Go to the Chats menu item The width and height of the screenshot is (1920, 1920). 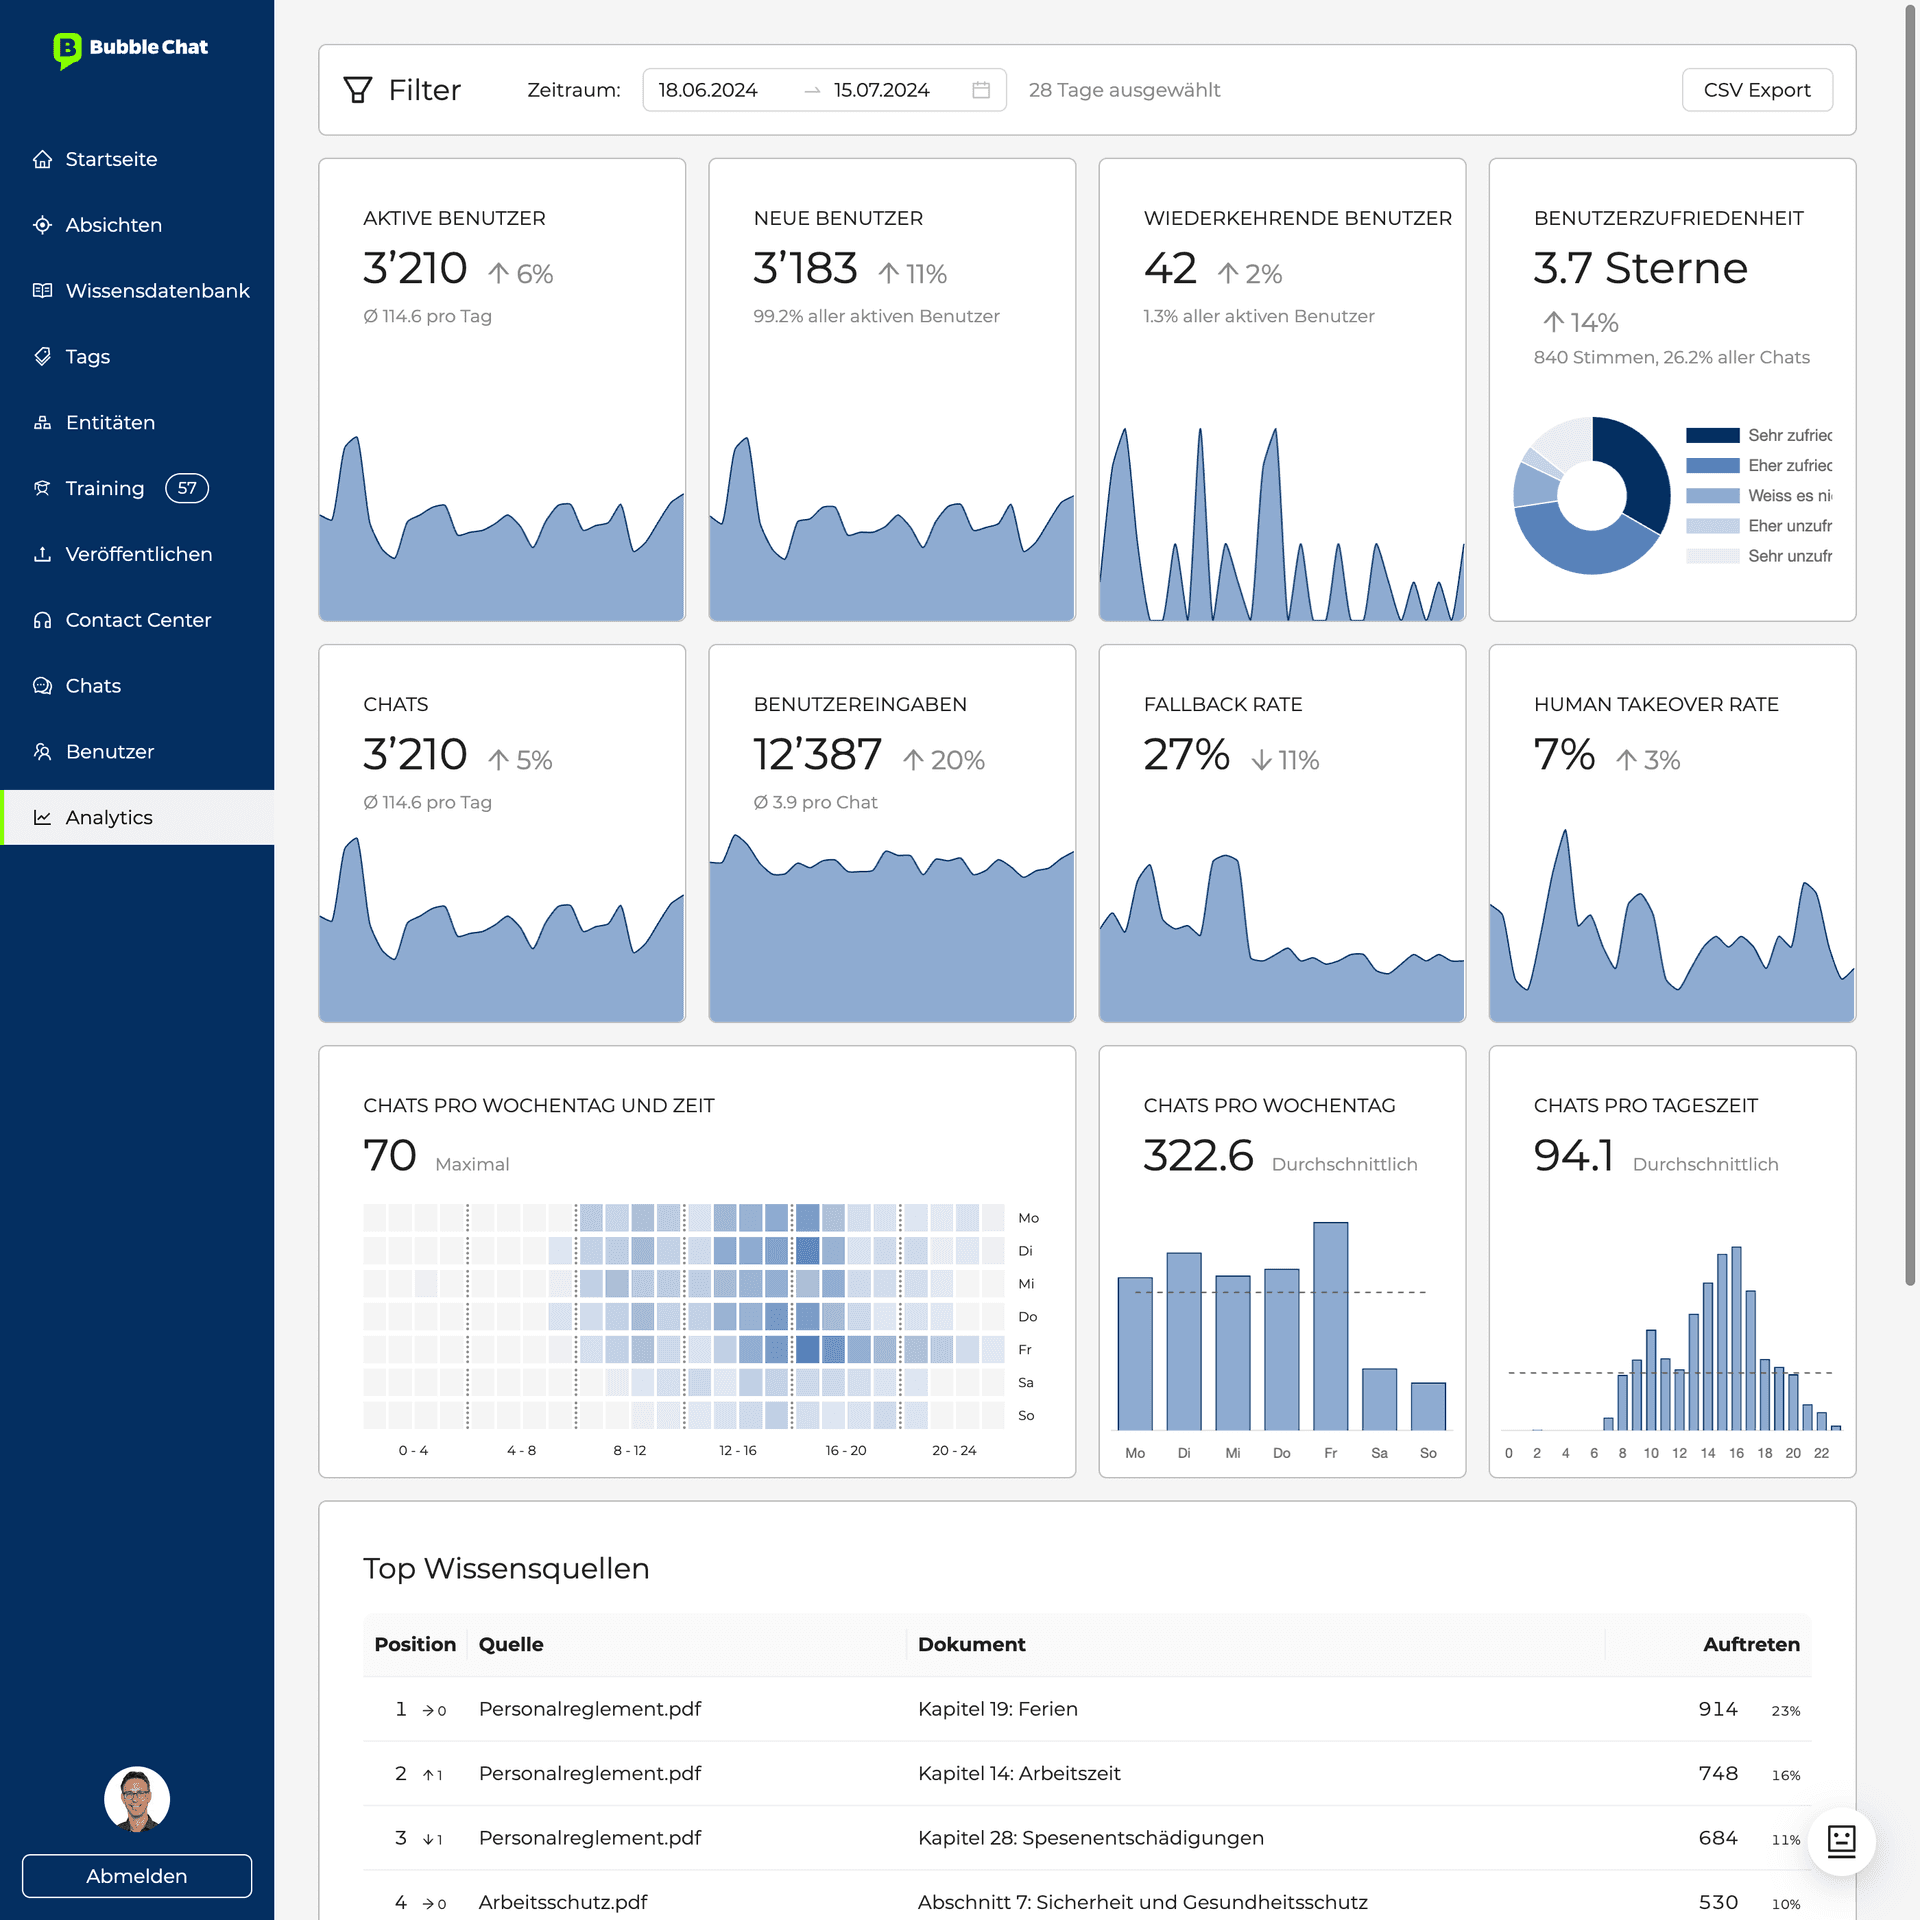pos(93,686)
